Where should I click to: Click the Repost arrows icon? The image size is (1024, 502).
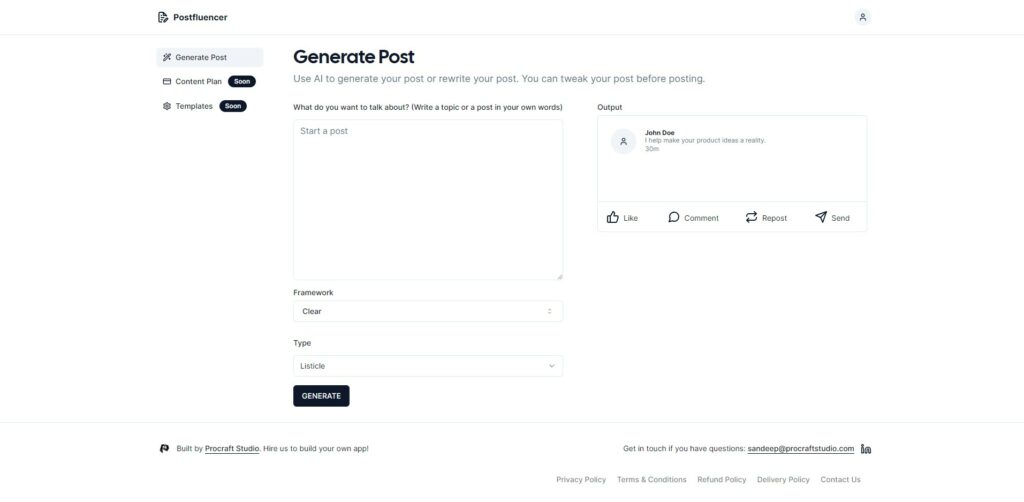(751, 217)
